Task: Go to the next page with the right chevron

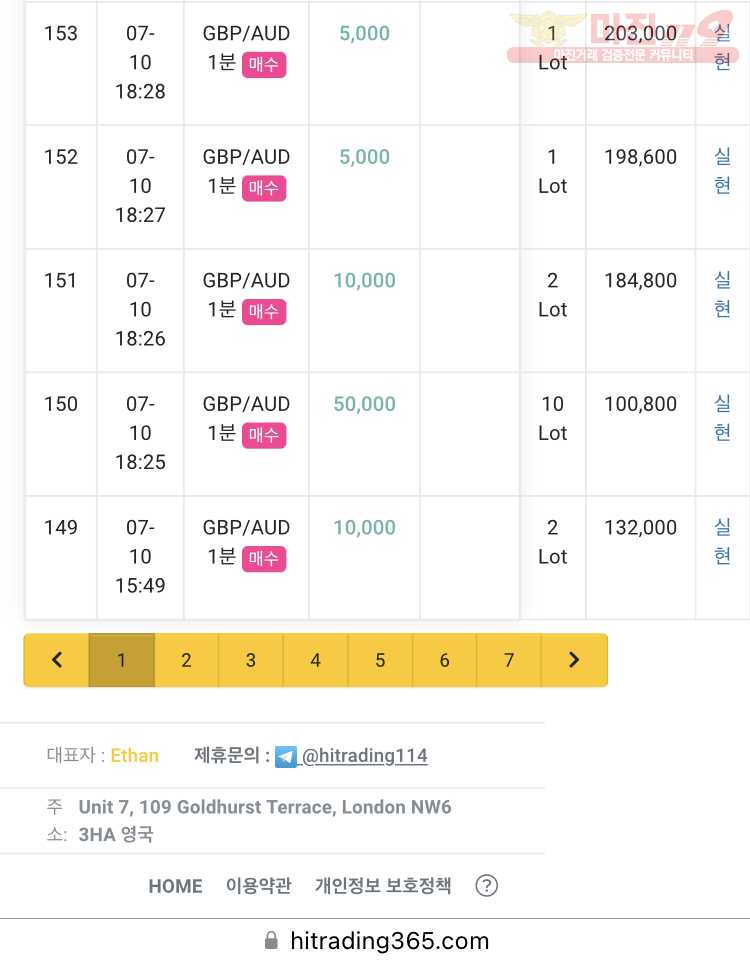Action: 574,660
